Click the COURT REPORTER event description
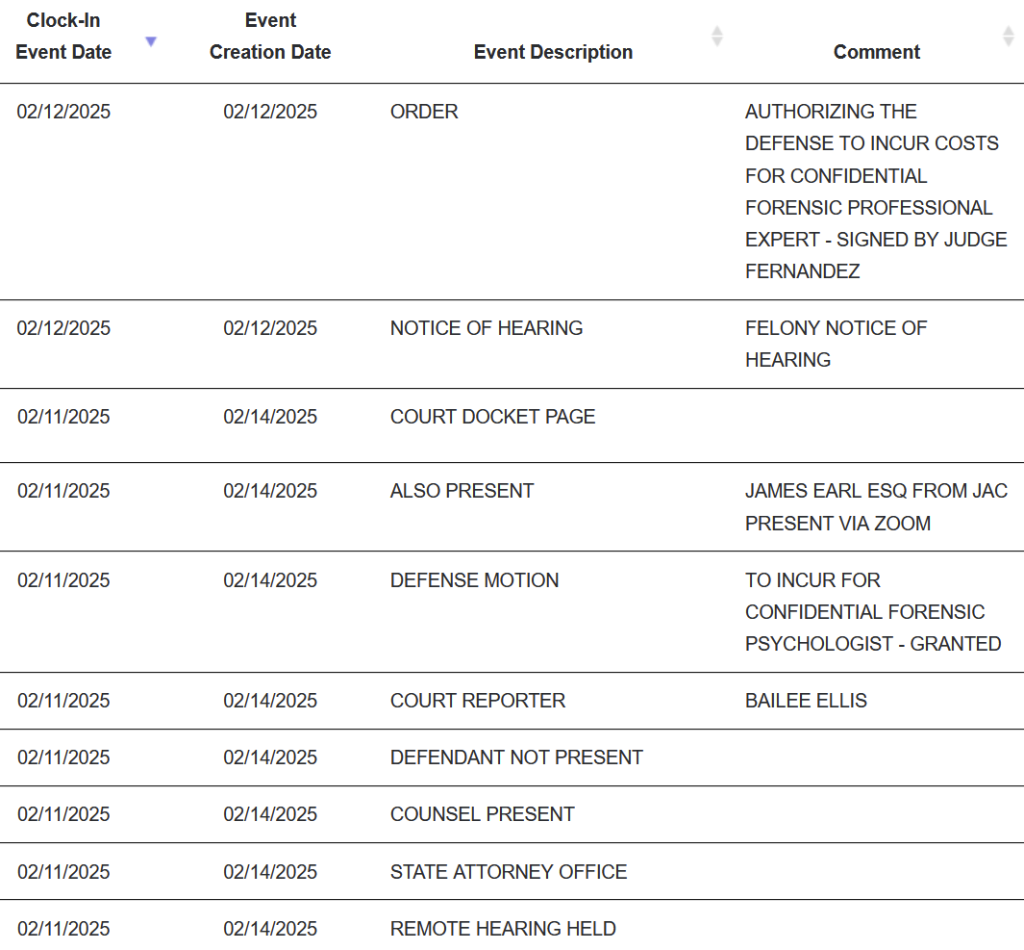Screen dimensions: 1024x950 point(478,701)
